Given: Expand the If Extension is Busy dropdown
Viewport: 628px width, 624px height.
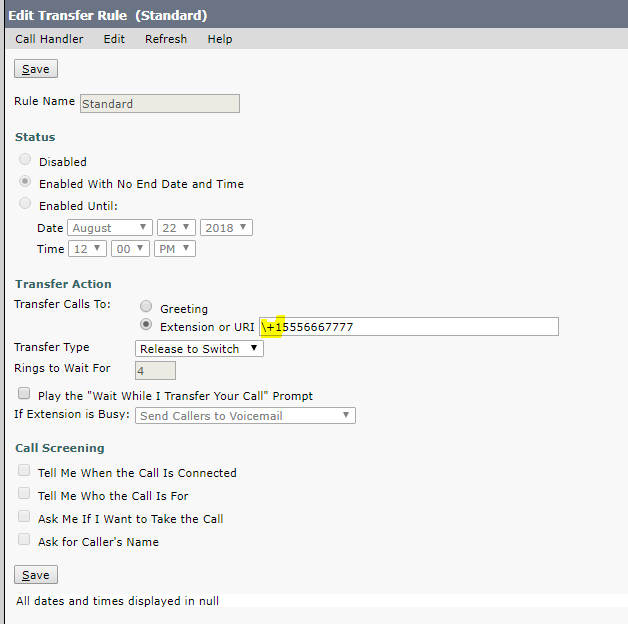Looking at the screenshot, I should [x=245, y=416].
